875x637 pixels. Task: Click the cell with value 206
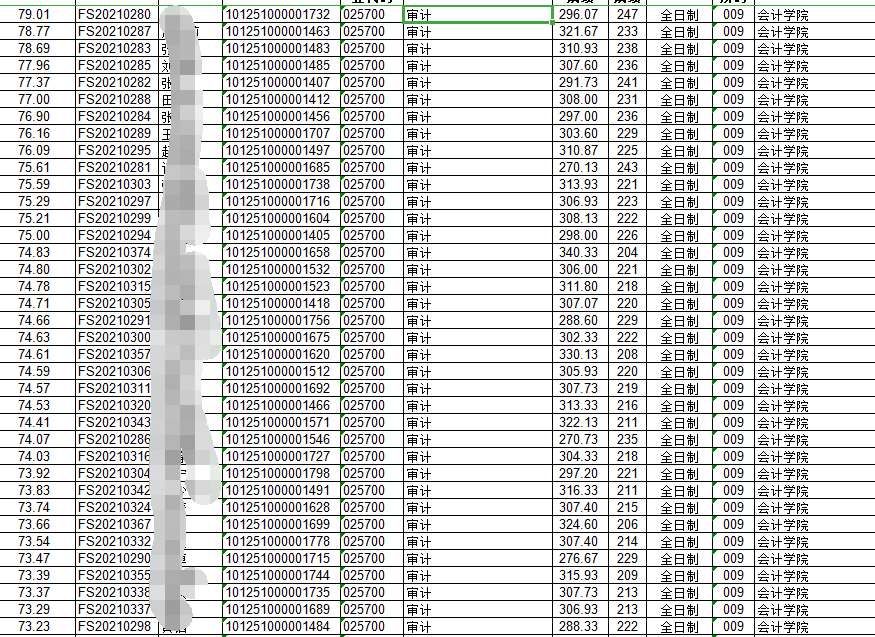(x=627, y=525)
